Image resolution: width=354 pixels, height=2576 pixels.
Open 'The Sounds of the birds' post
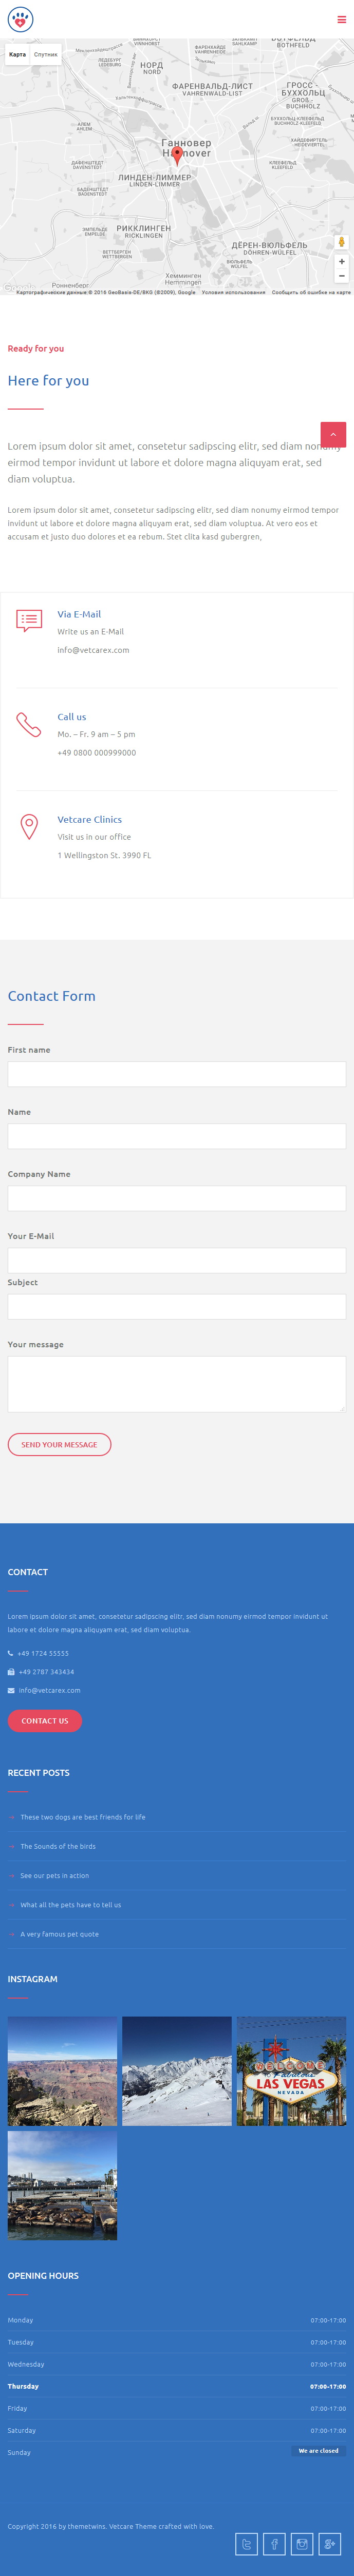pyautogui.click(x=58, y=1846)
